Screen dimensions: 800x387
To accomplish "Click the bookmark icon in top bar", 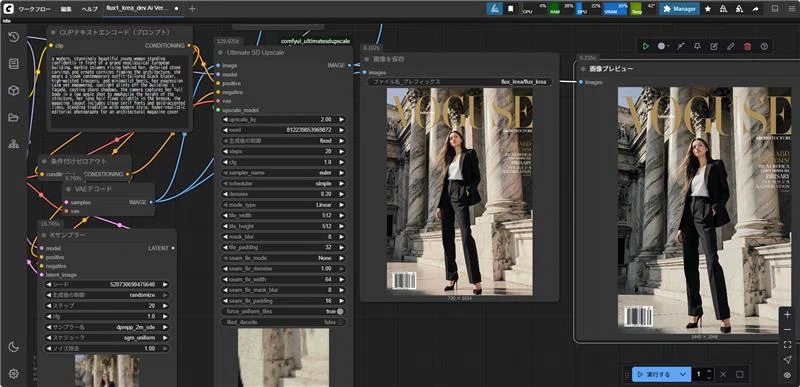I will (511, 9).
